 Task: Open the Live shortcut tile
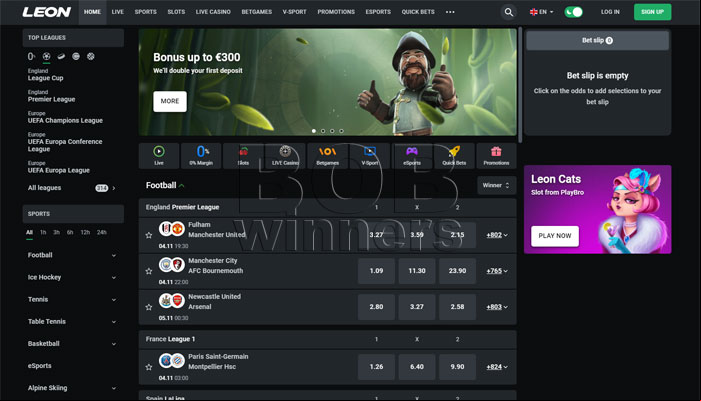click(159, 156)
